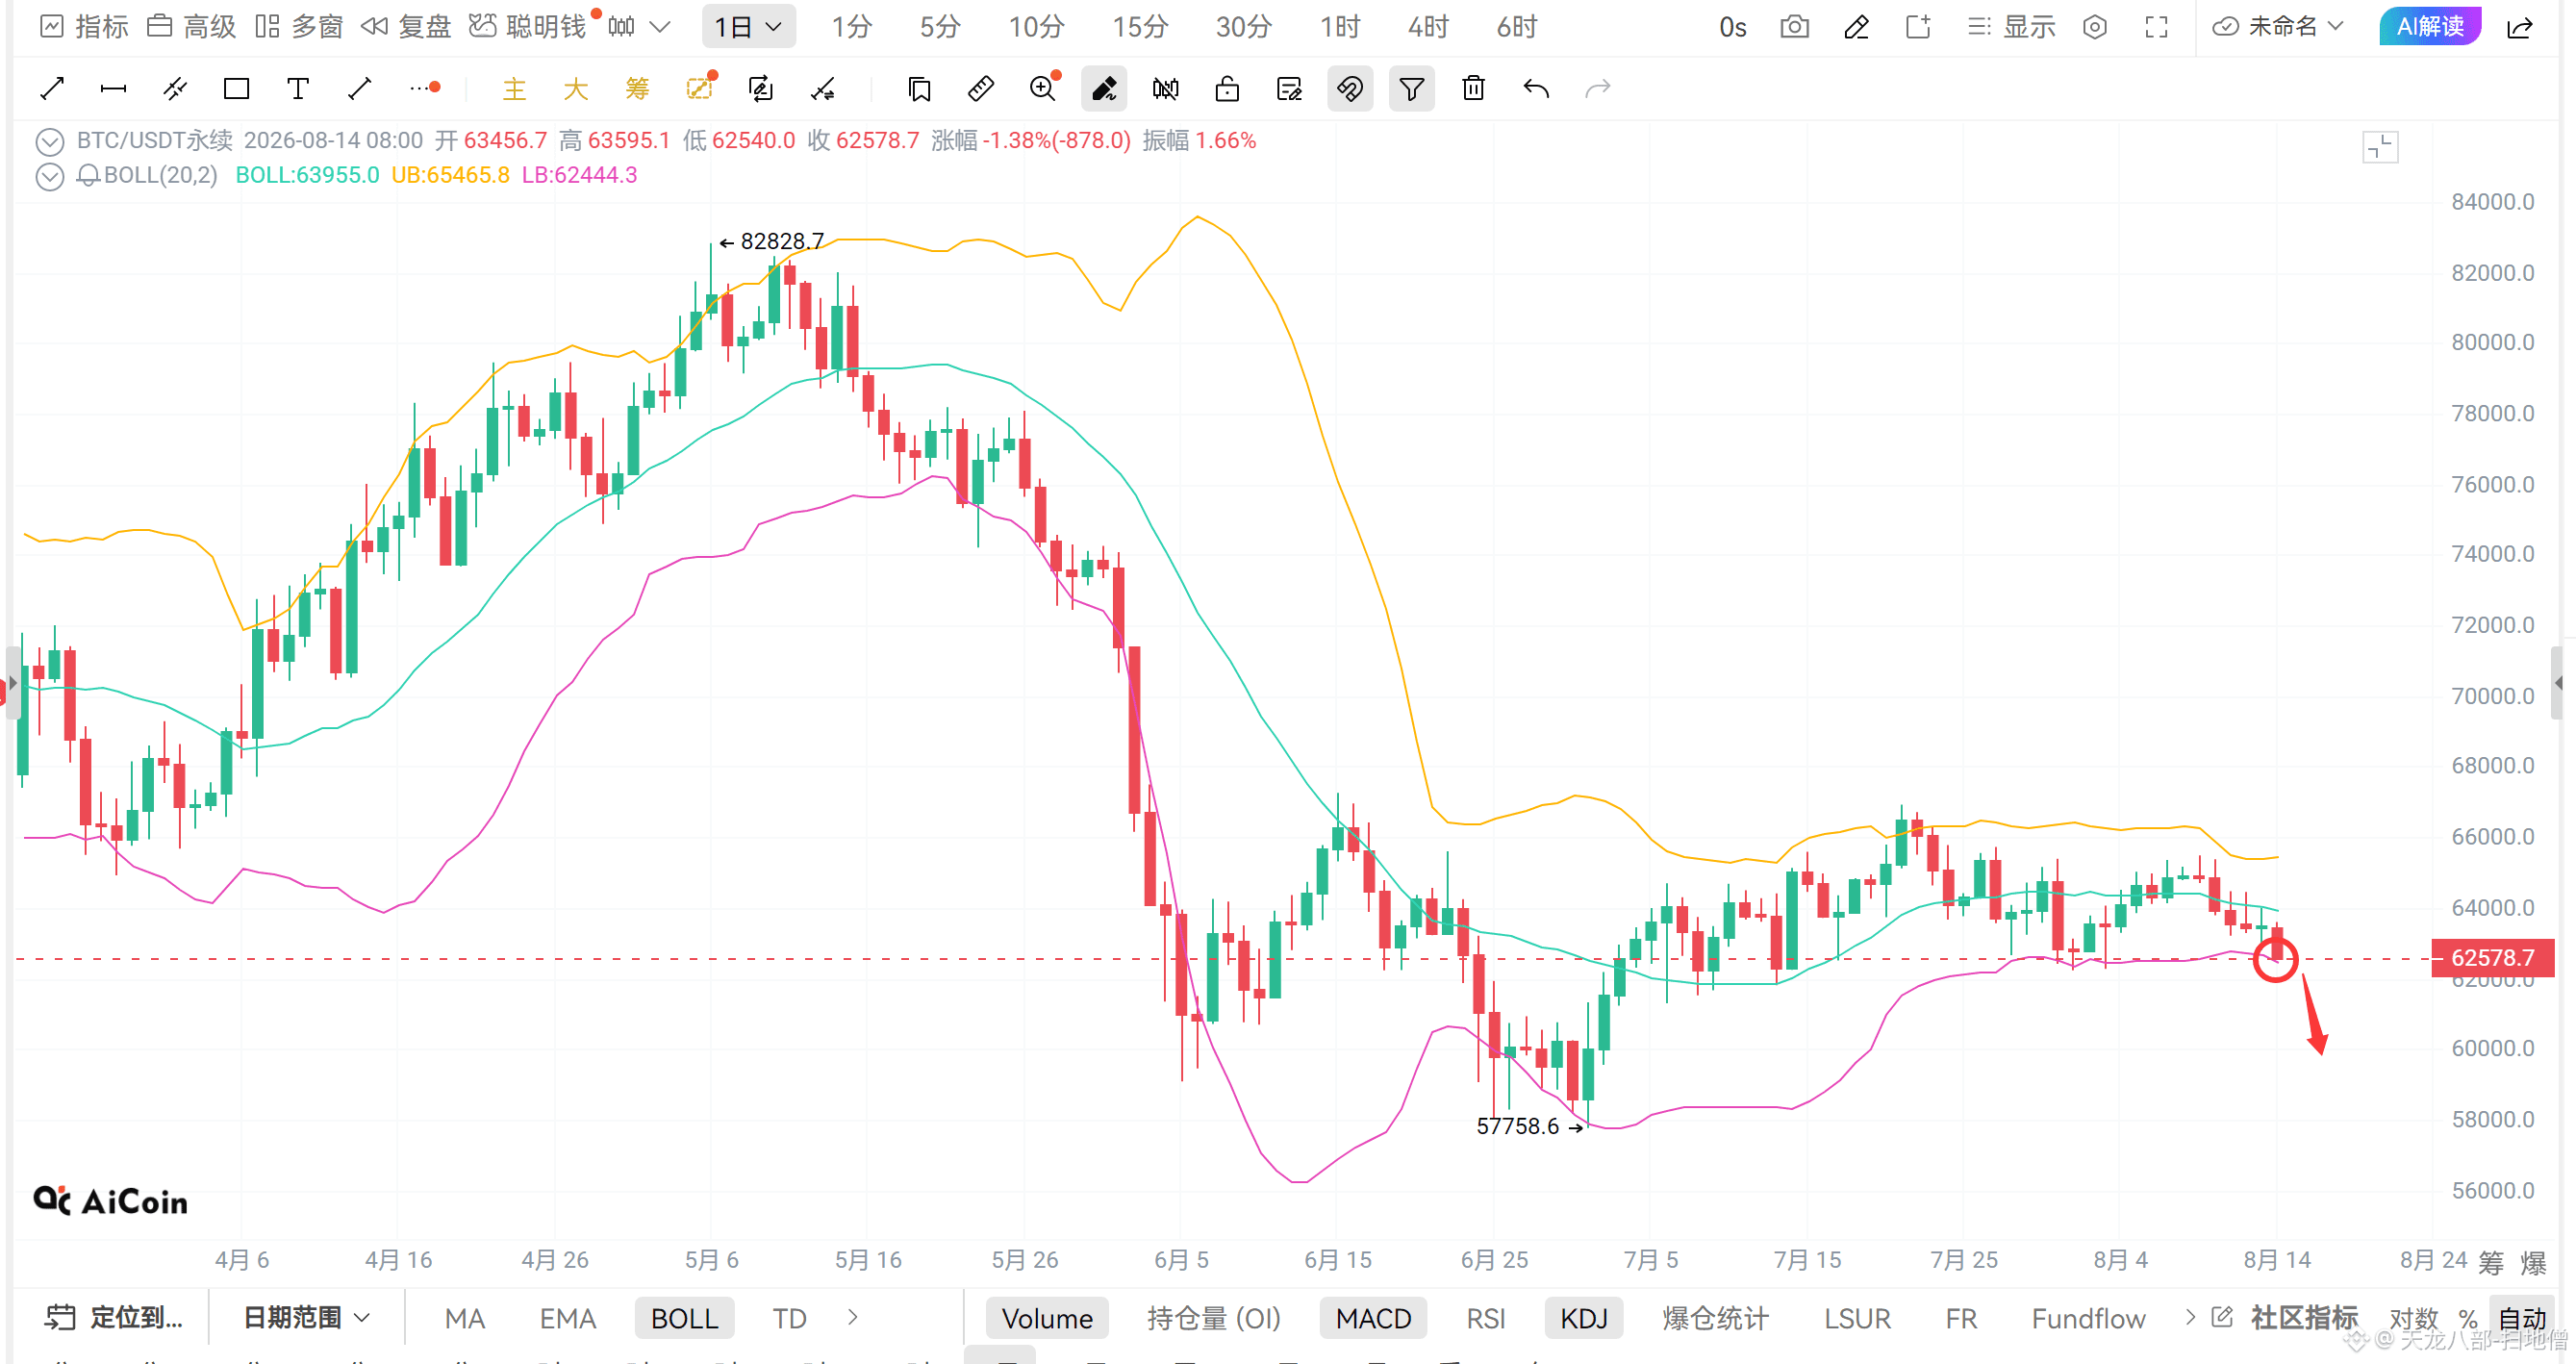Open the 1日 timeframe dropdown

(748, 27)
